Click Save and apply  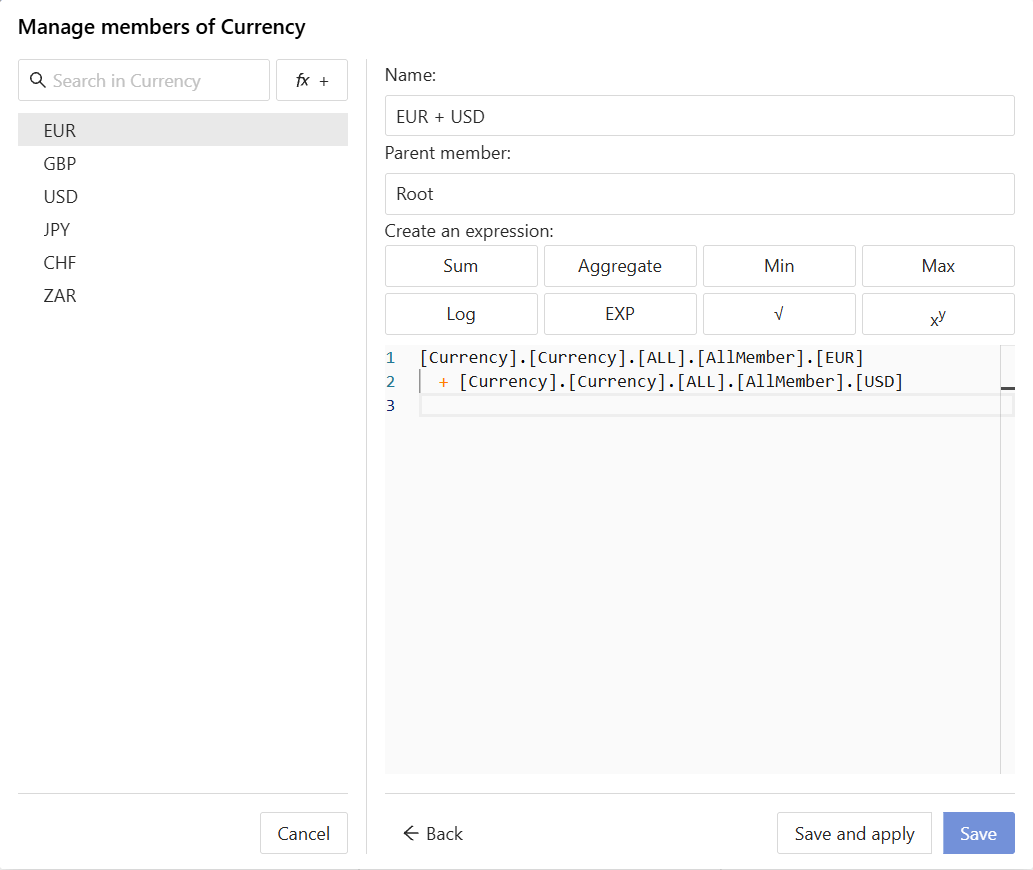click(854, 833)
